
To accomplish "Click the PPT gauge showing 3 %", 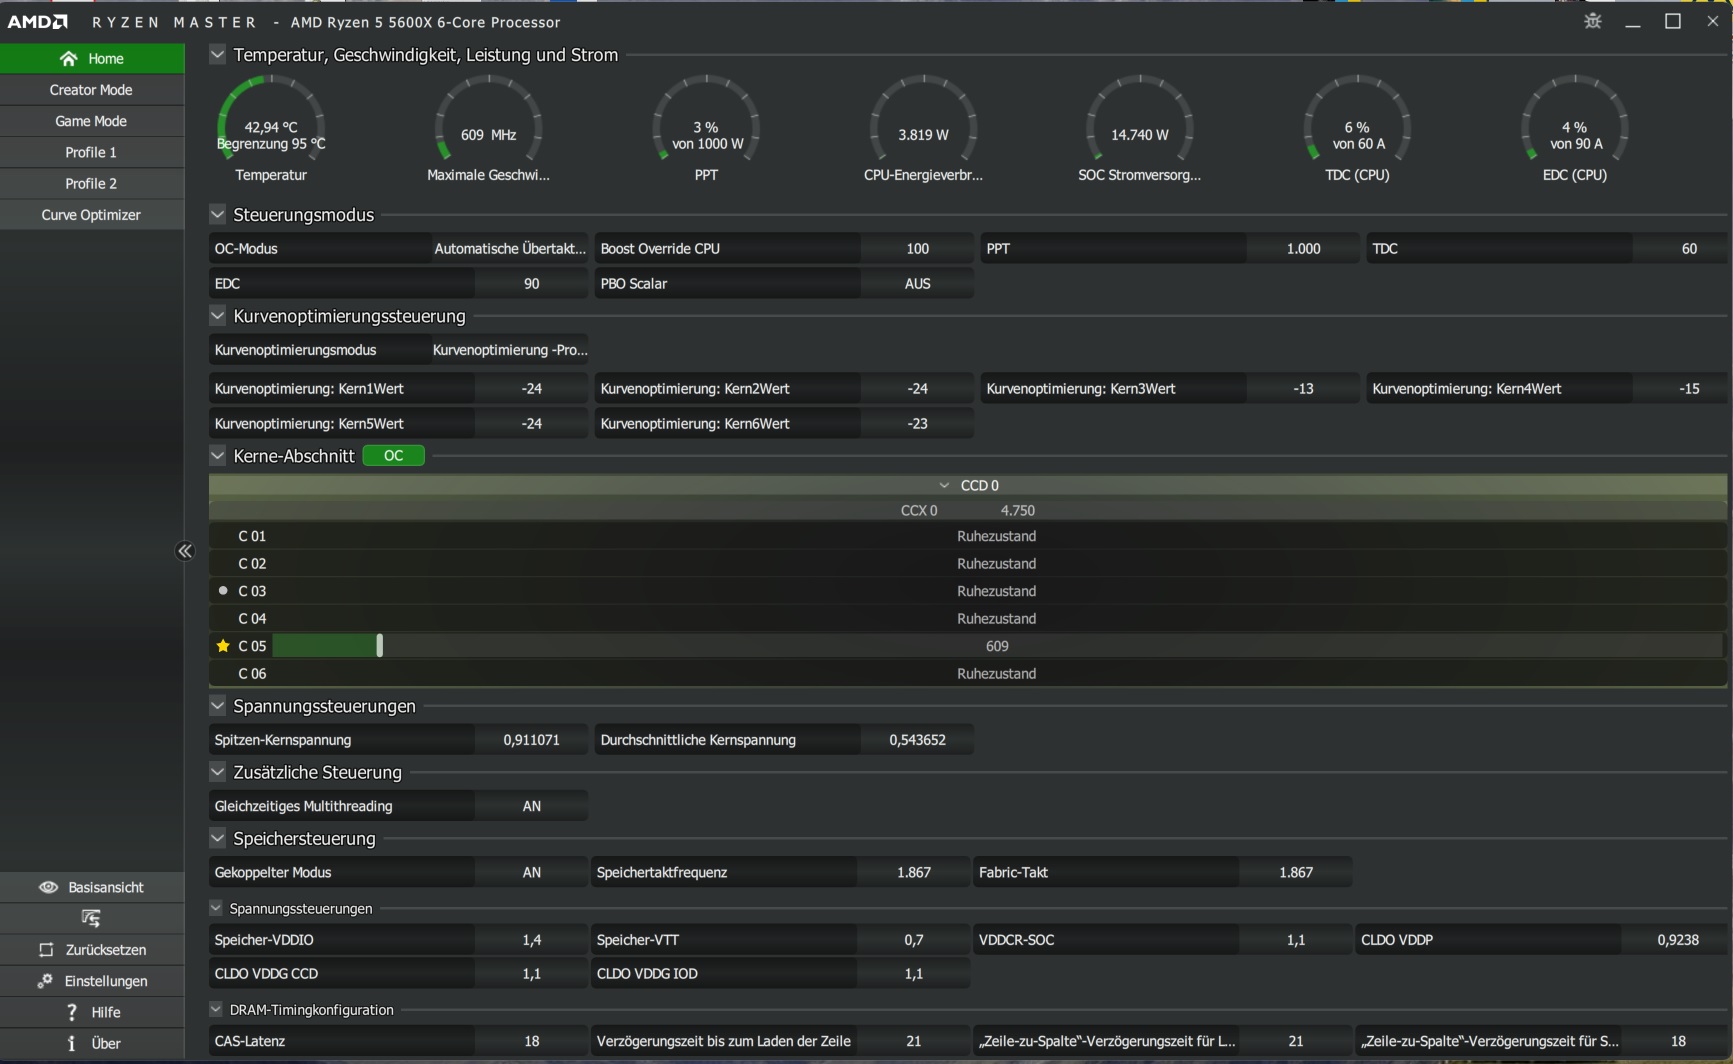I will pyautogui.click(x=706, y=130).
